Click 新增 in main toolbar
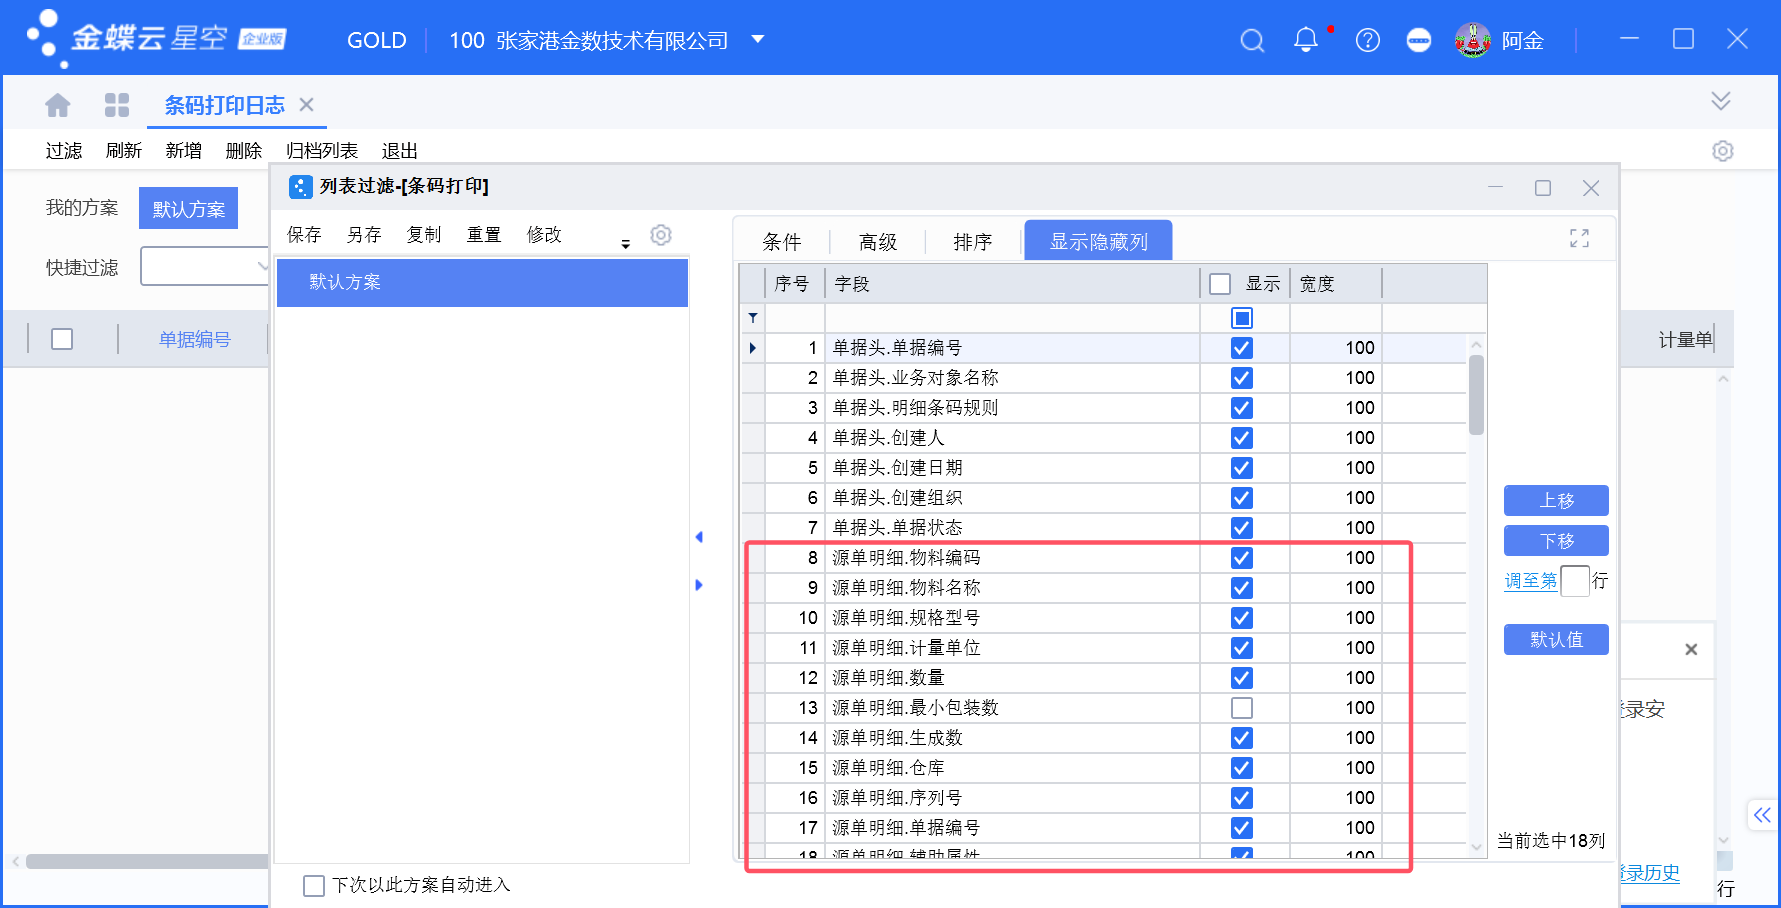The image size is (1781, 908). (184, 151)
